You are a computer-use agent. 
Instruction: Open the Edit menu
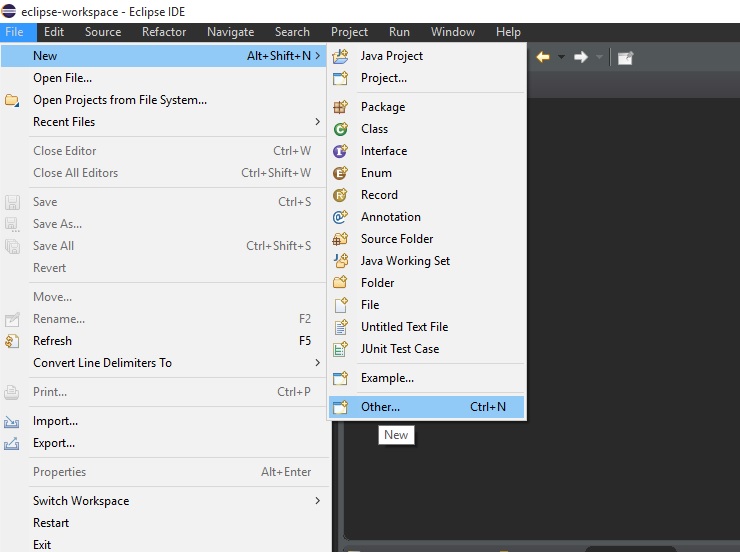(x=54, y=32)
